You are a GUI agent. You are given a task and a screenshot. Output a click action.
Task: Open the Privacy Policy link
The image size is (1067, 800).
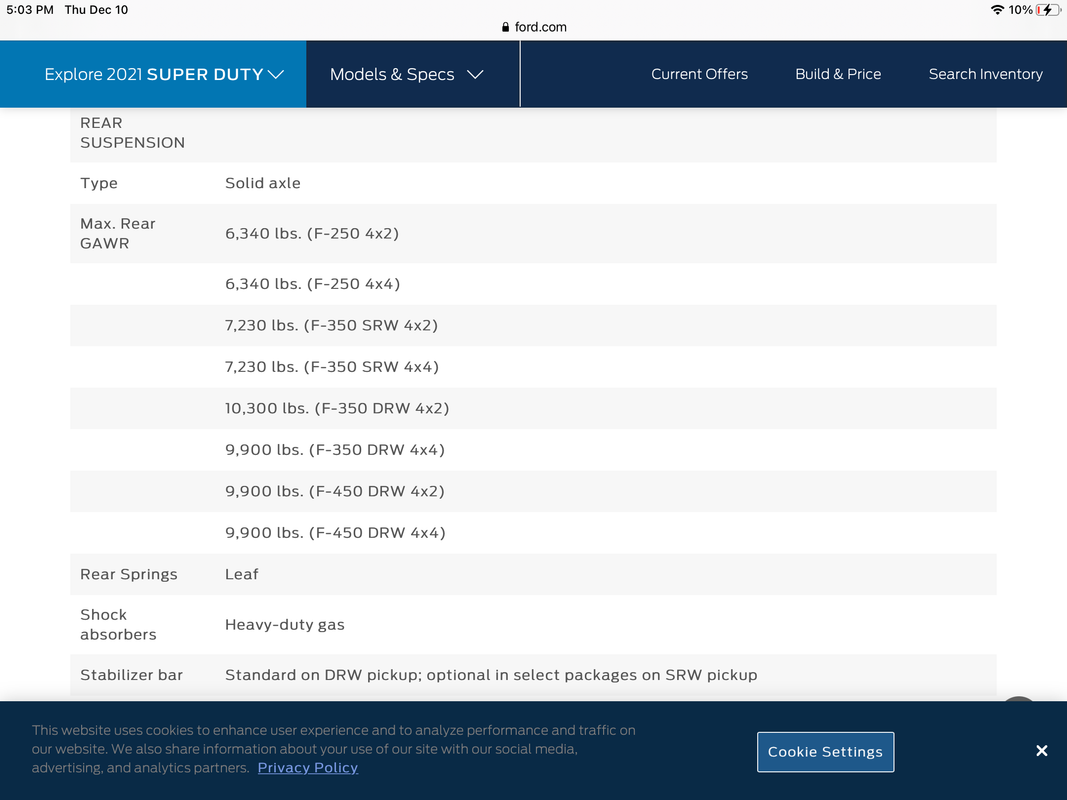tap(308, 767)
